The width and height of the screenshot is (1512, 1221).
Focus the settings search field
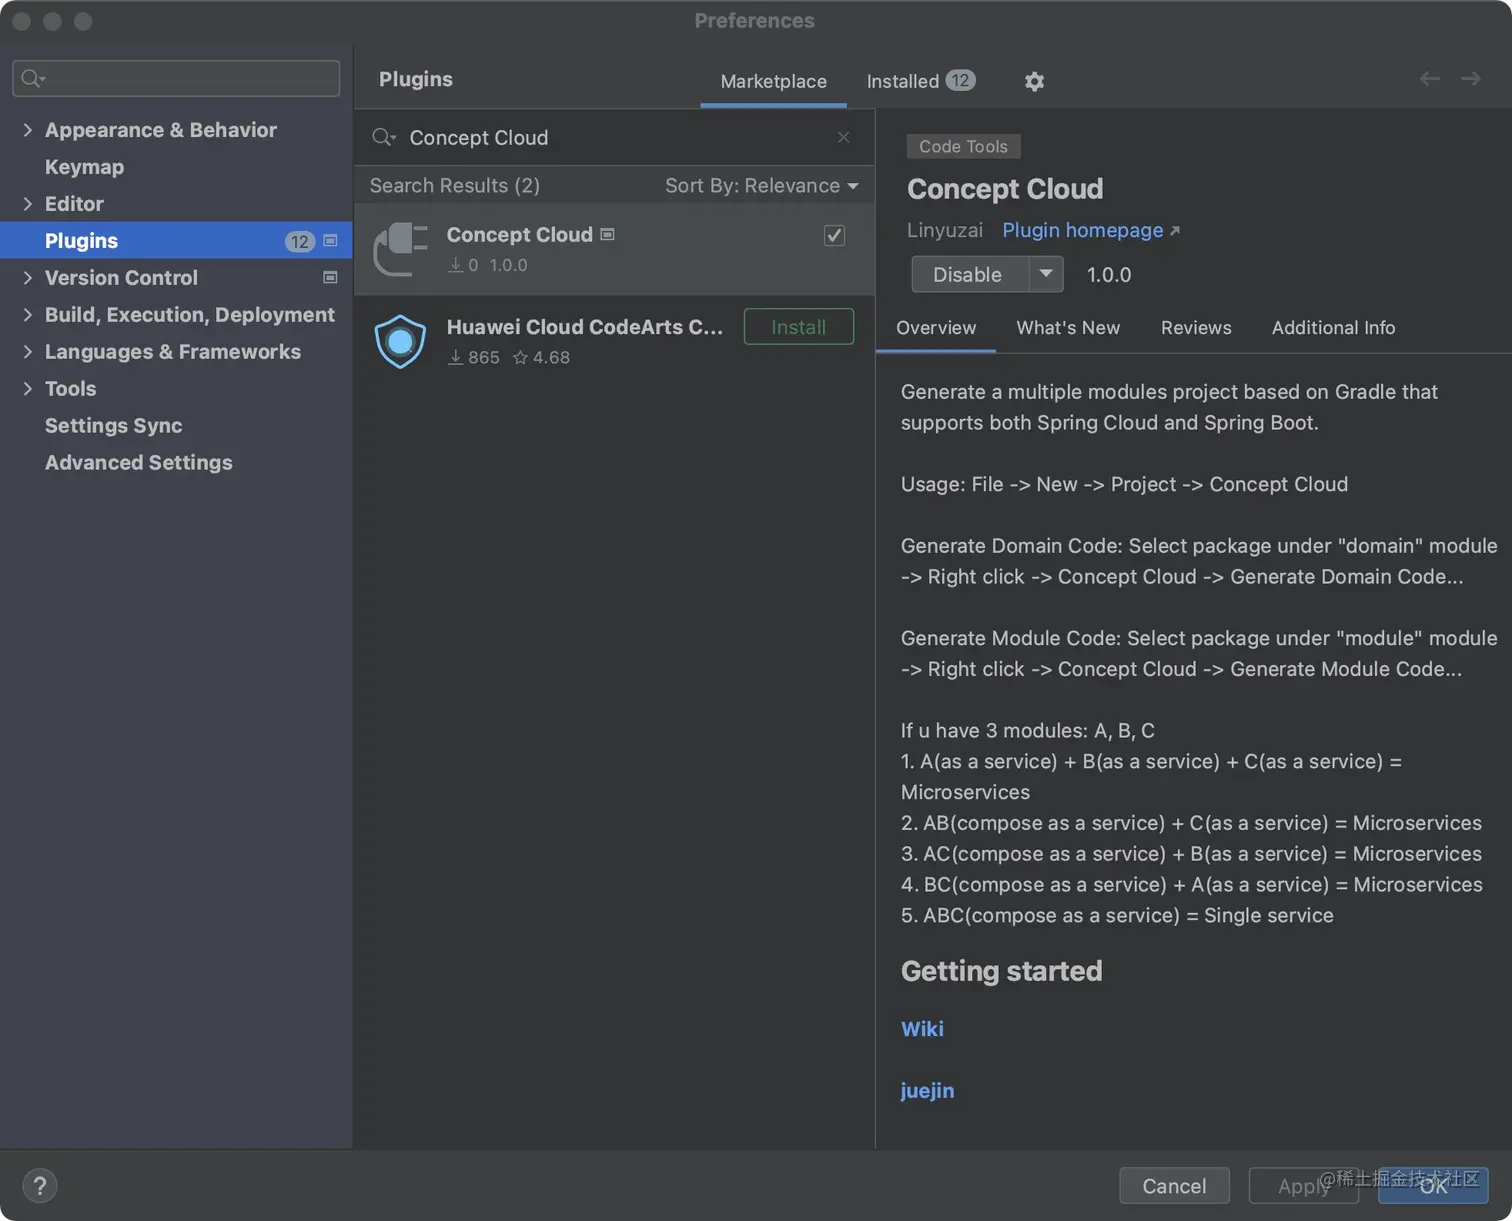coord(176,78)
